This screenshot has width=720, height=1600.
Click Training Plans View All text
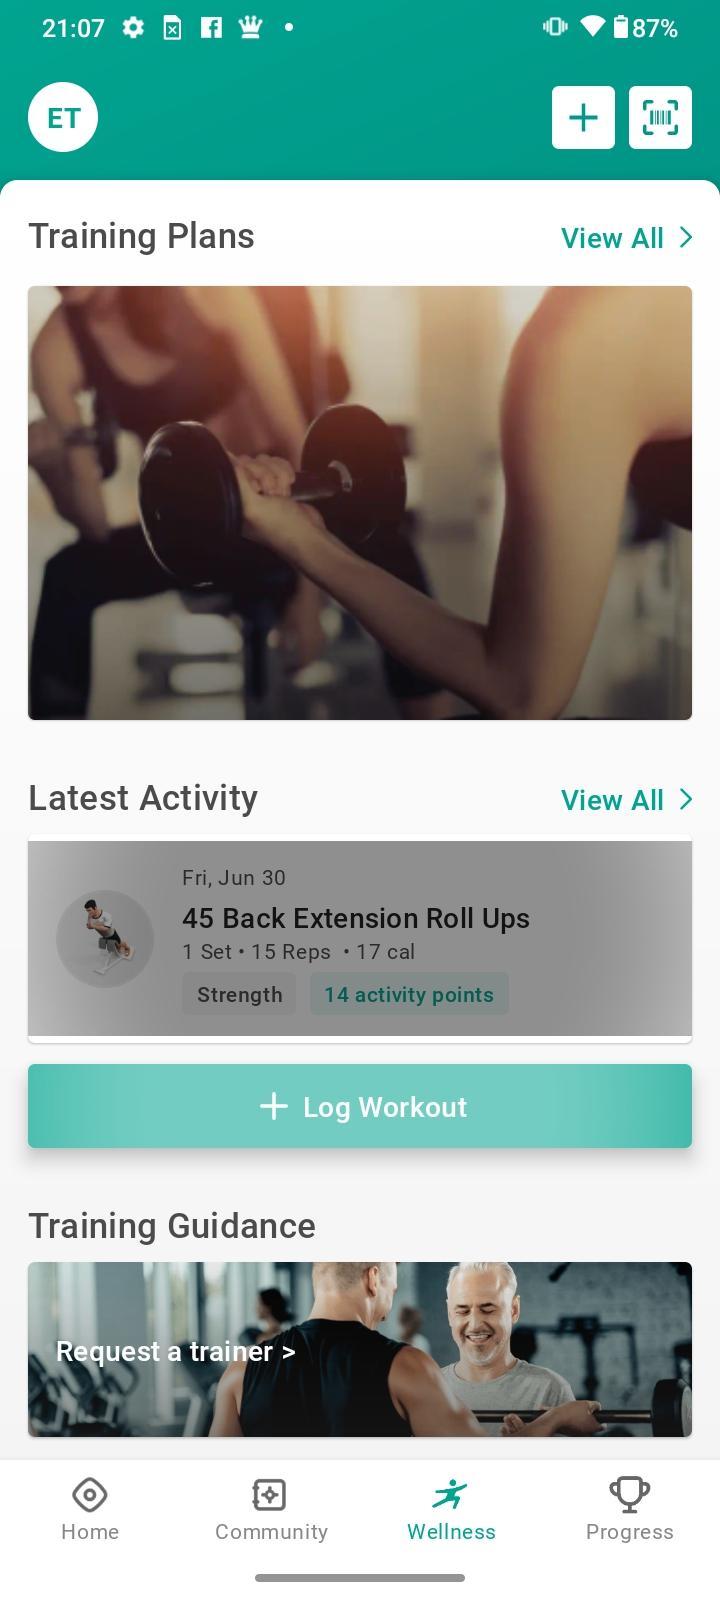(x=612, y=238)
